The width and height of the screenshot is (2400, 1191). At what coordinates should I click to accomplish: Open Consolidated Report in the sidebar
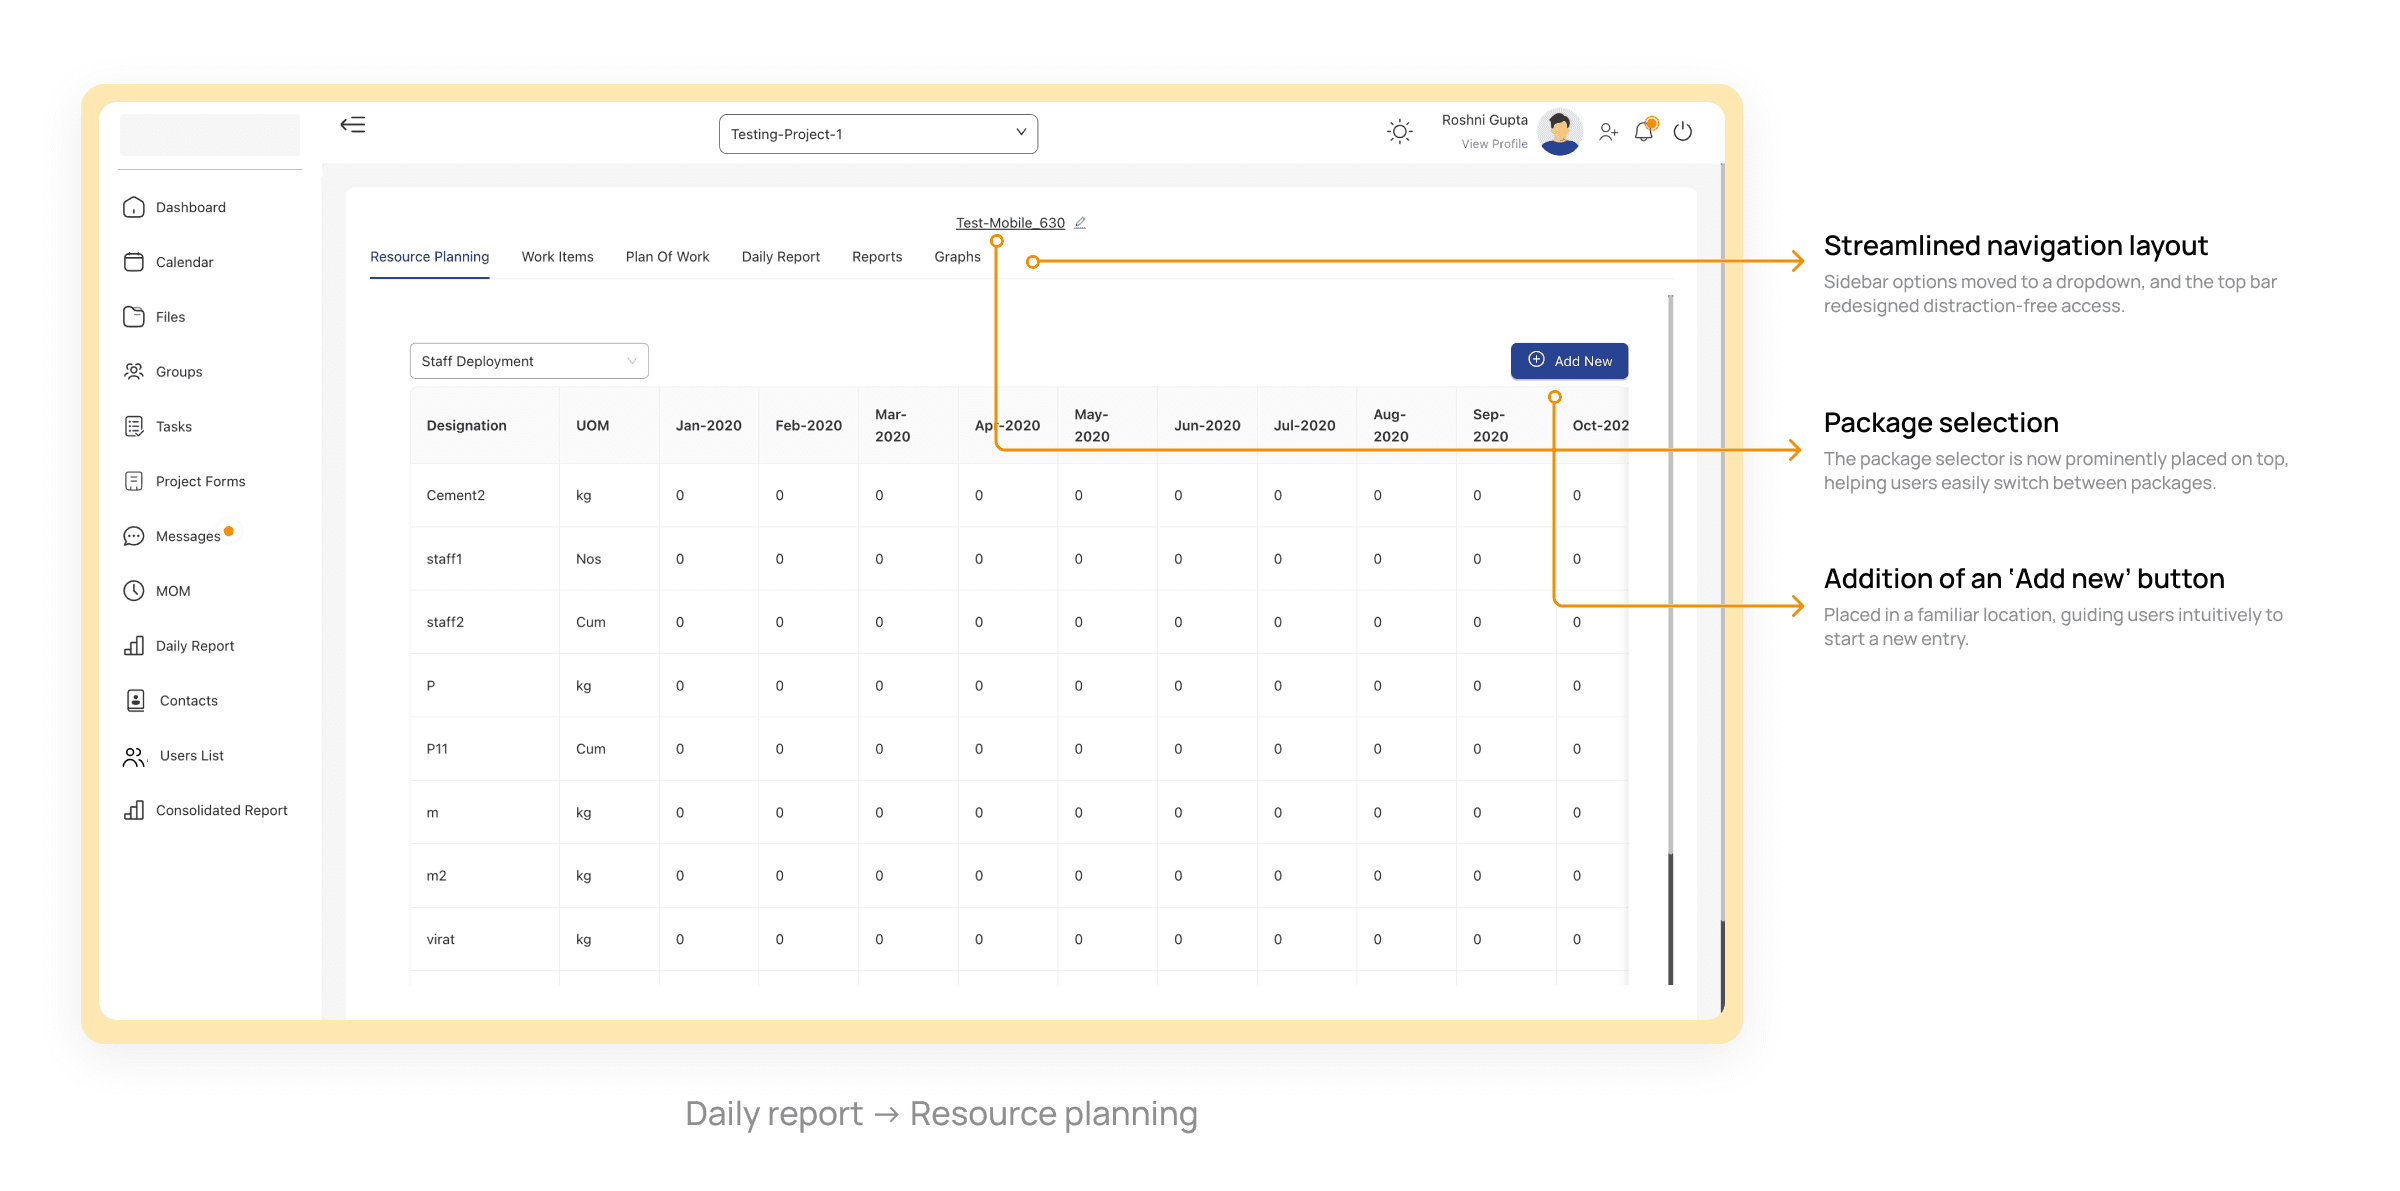tap(221, 811)
